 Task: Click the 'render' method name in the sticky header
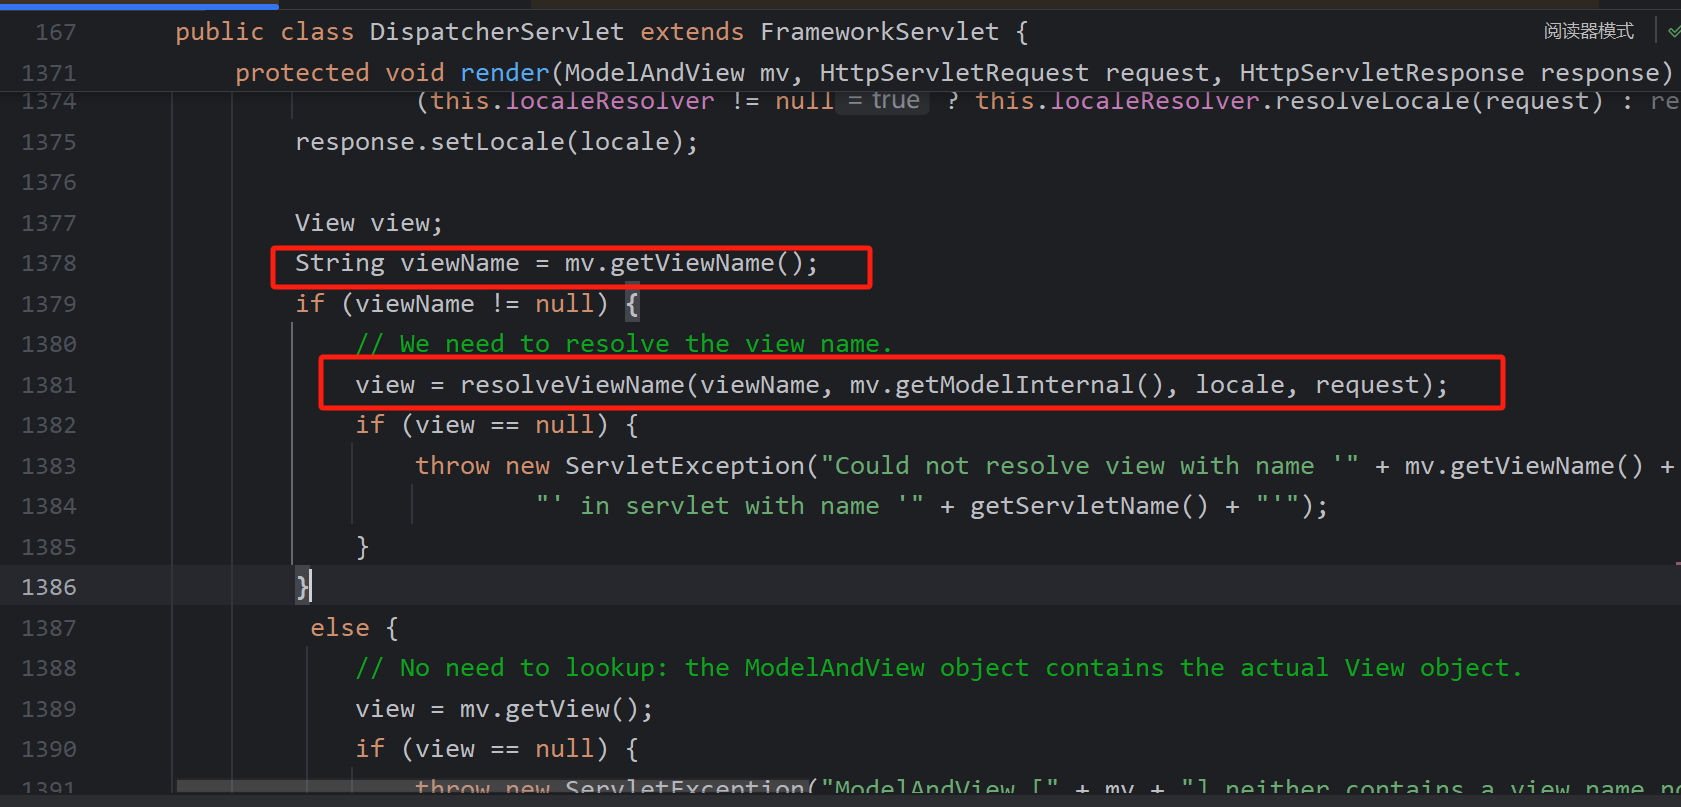click(505, 73)
